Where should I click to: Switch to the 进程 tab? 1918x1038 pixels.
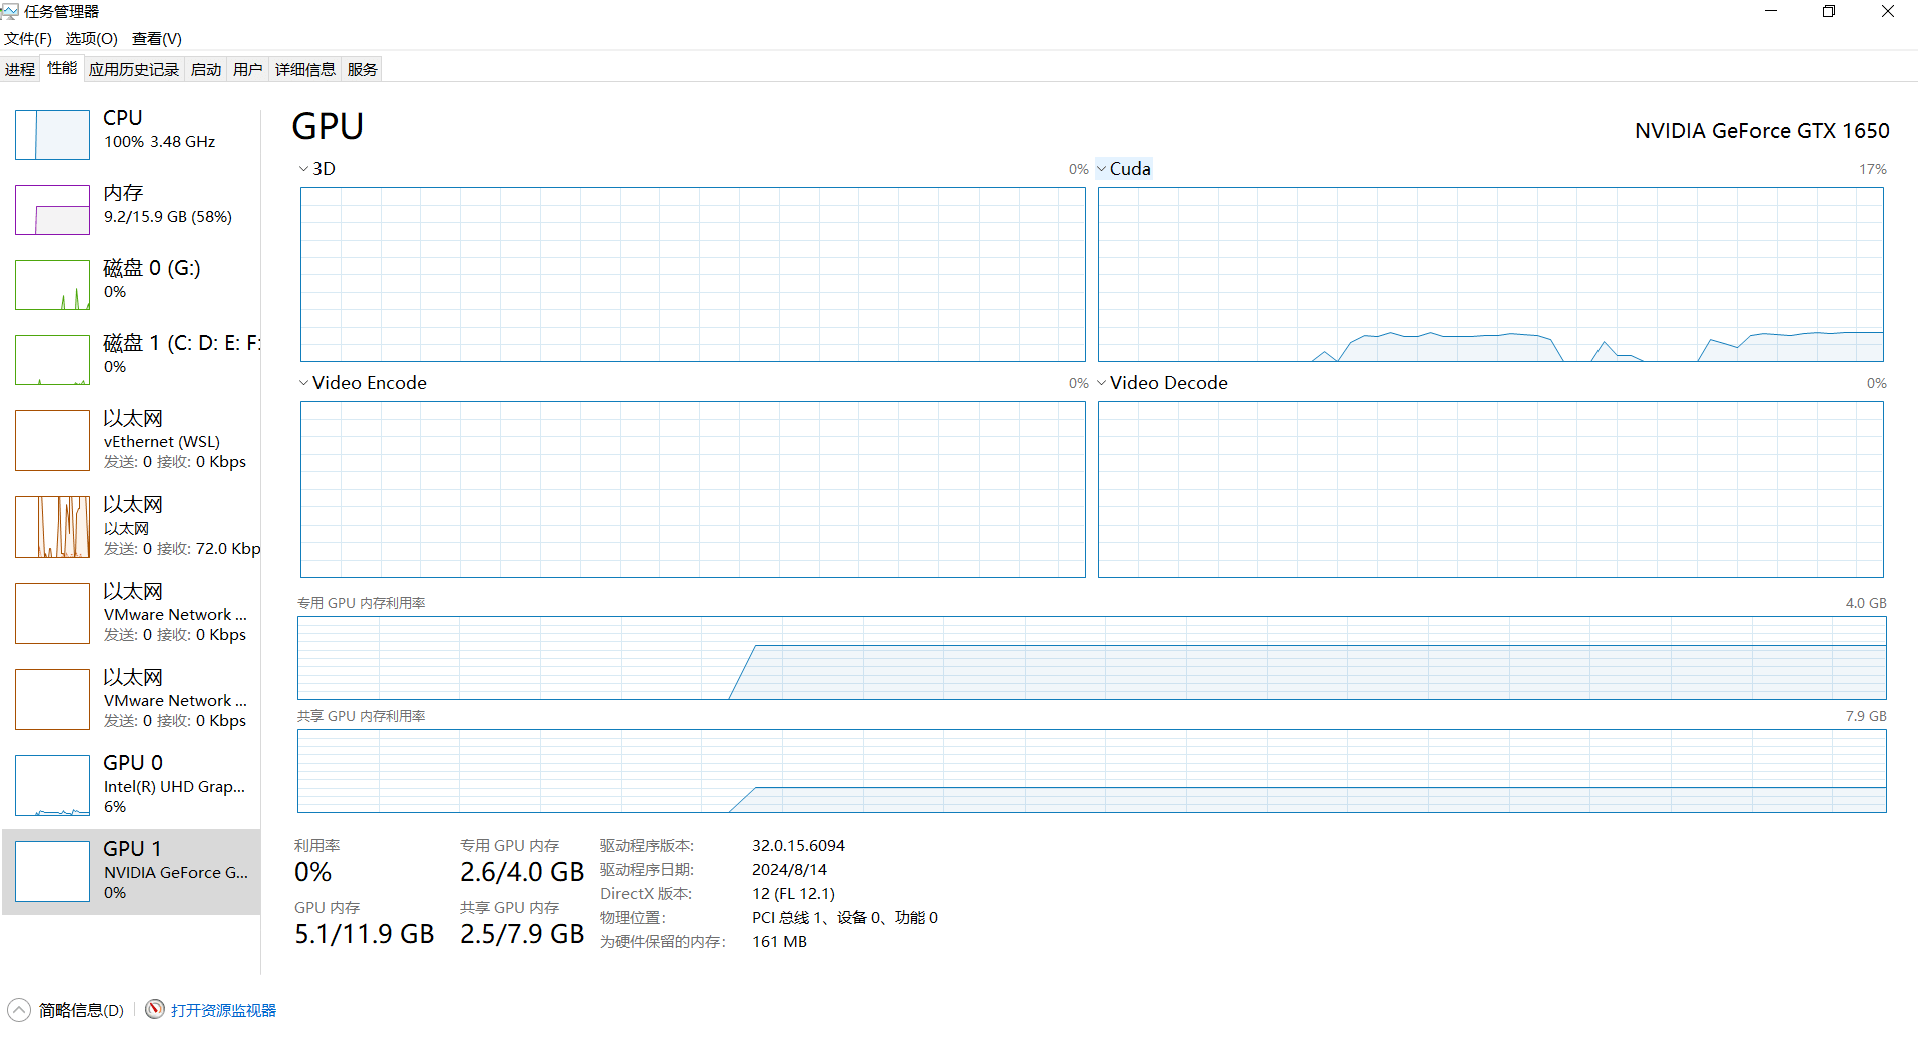click(x=20, y=69)
